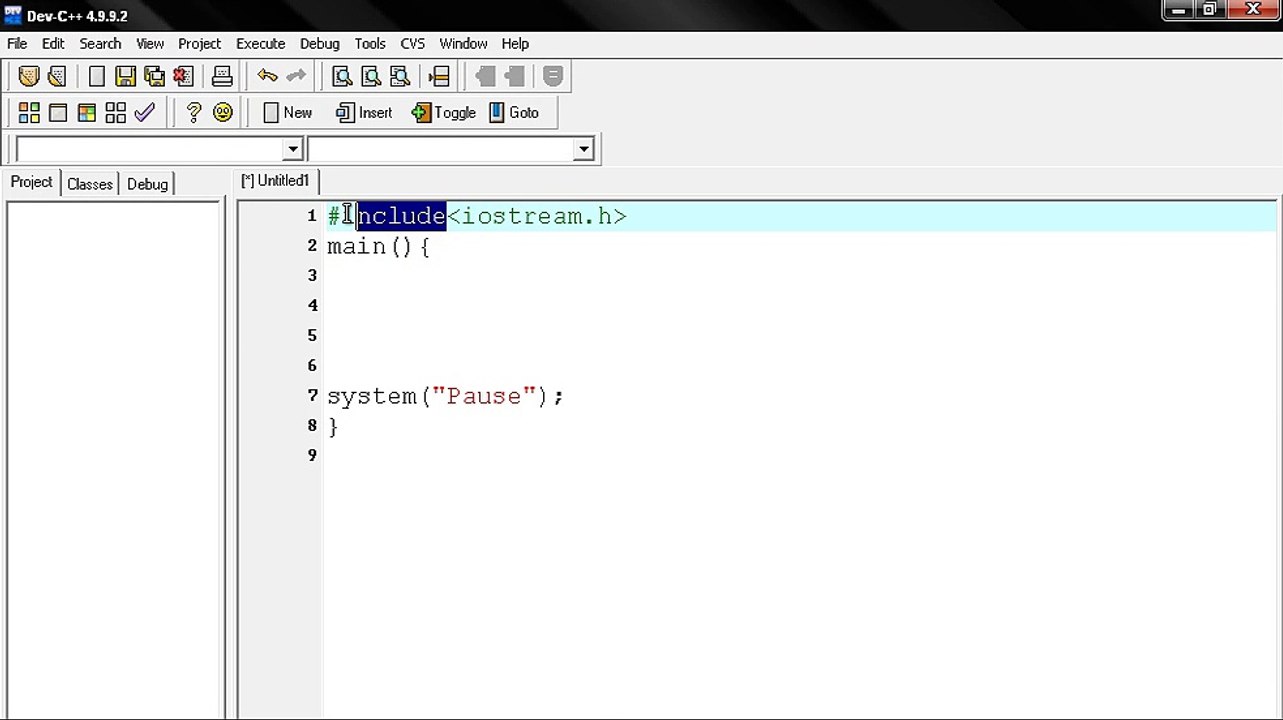Click the Dev-C++ title bar application icon
1283x720 pixels.
pyautogui.click(x=12, y=15)
